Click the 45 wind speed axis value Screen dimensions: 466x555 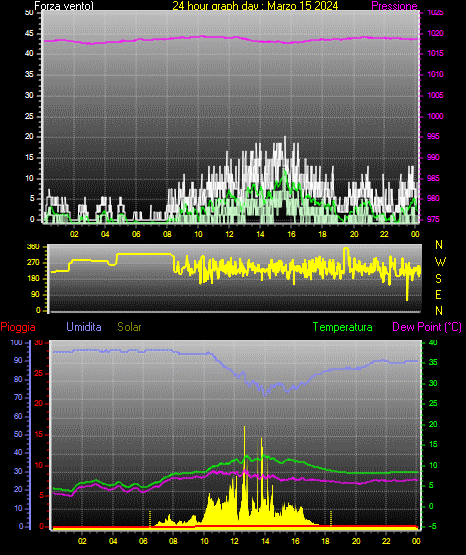pos(29,33)
